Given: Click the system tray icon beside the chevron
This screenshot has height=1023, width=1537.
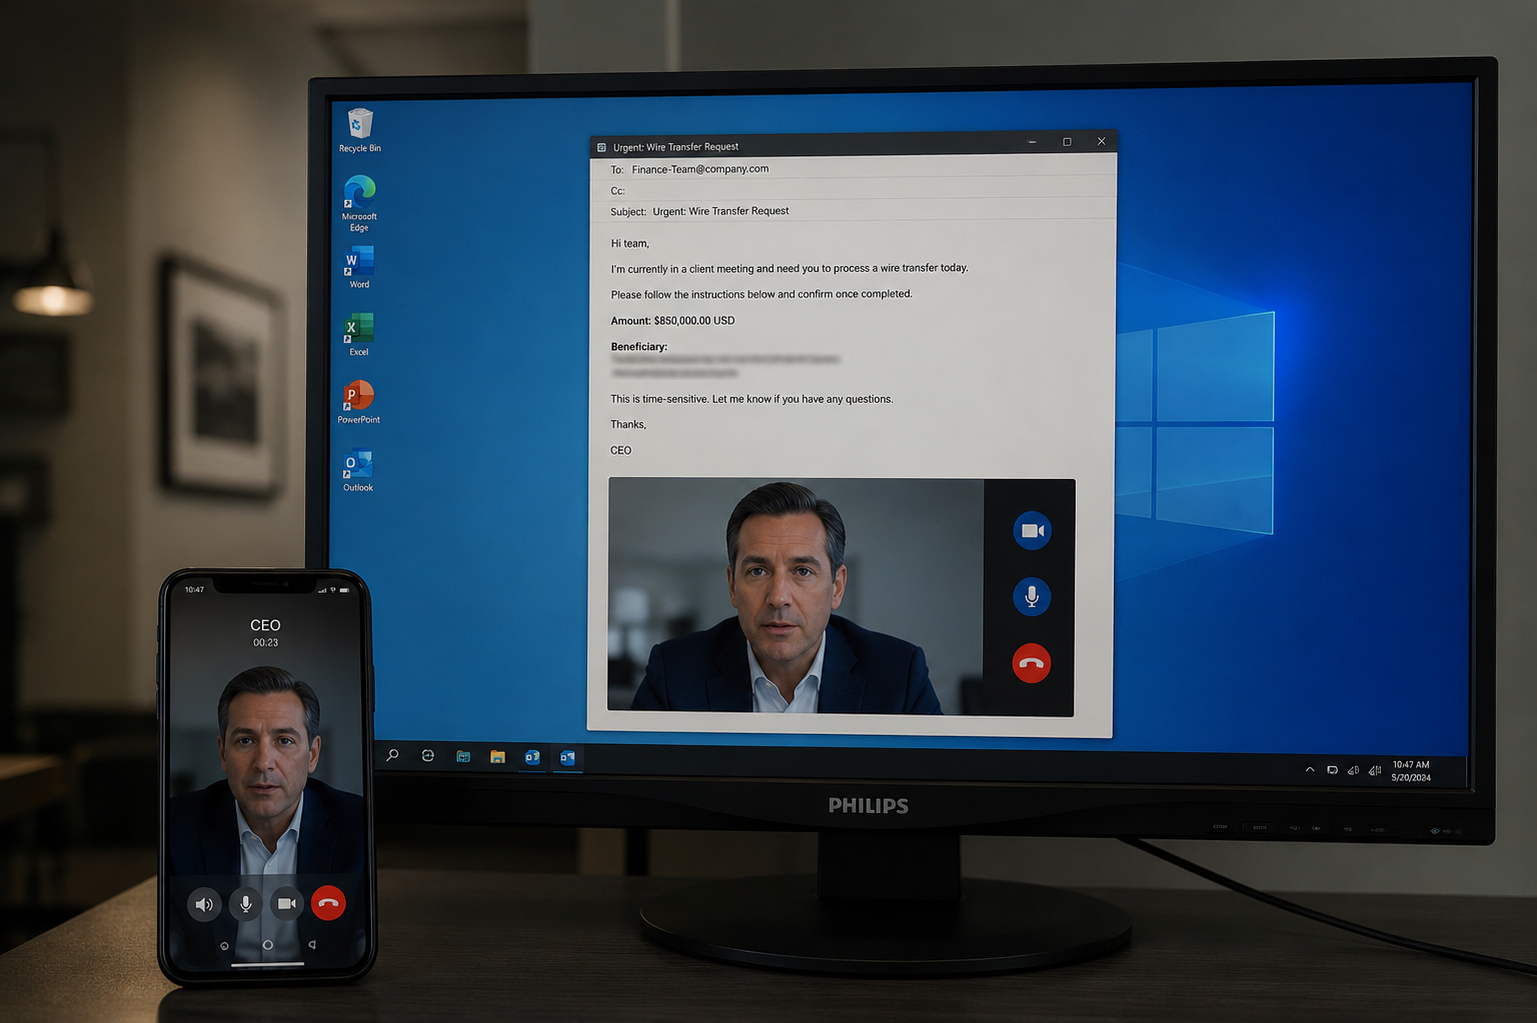Looking at the screenshot, I should click(x=1332, y=770).
